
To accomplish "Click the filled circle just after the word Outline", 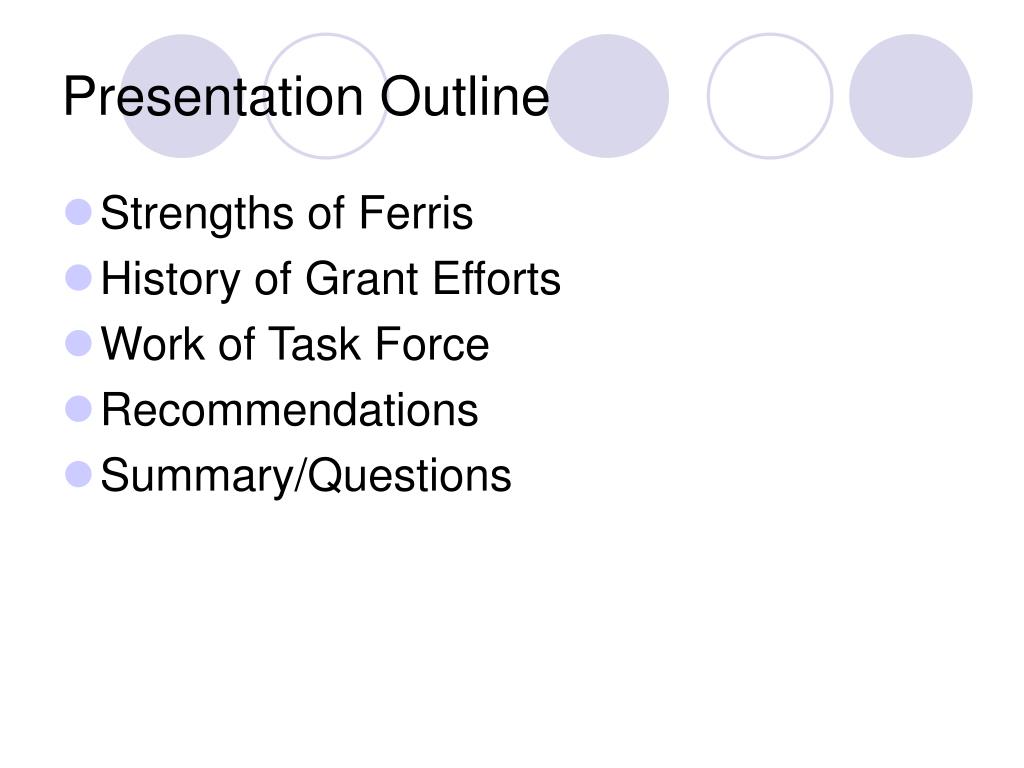I will click(607, 96).
